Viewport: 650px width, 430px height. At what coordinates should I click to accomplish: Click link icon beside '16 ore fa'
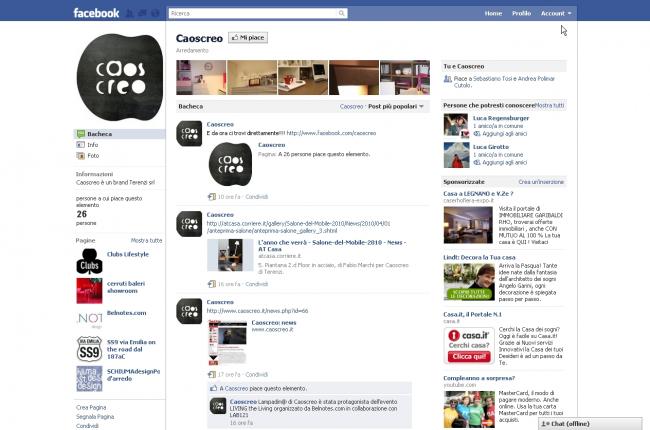pos(212,284)
